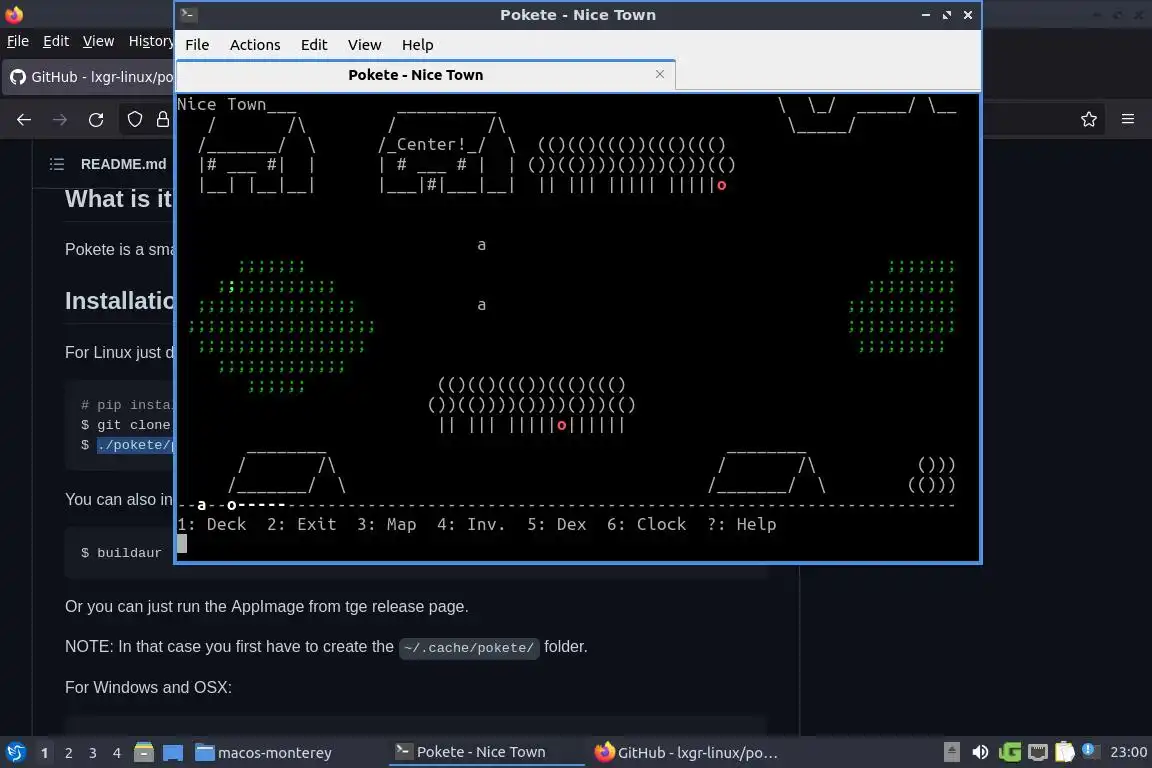This screenshot has height=768, width=1152.
Task: Open the Actions menu in terminal
Action: [255, 45]
